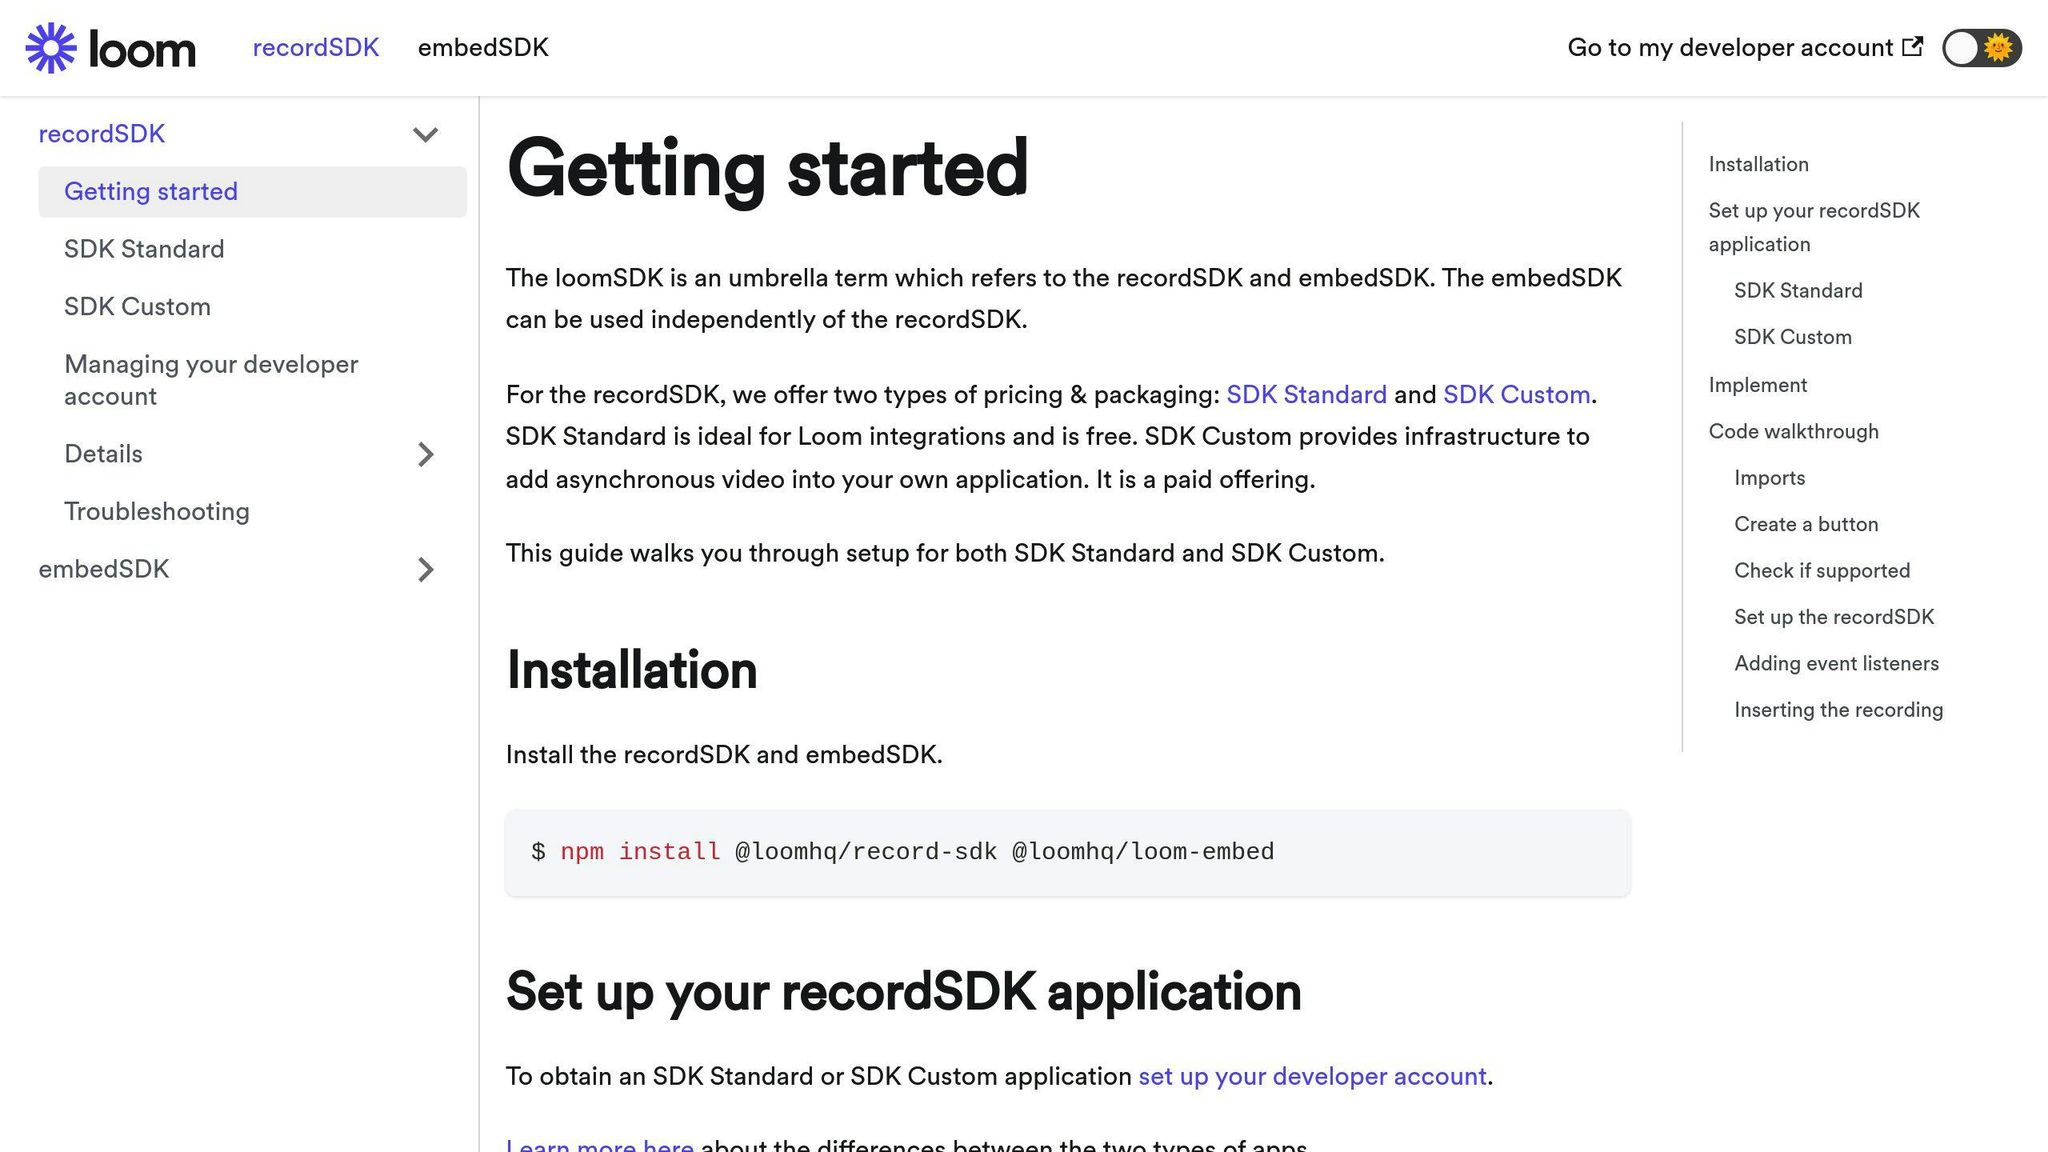Jump to Set up your recordSDK application in contents
The image size is (2048, 1152).
point(1814,227)
